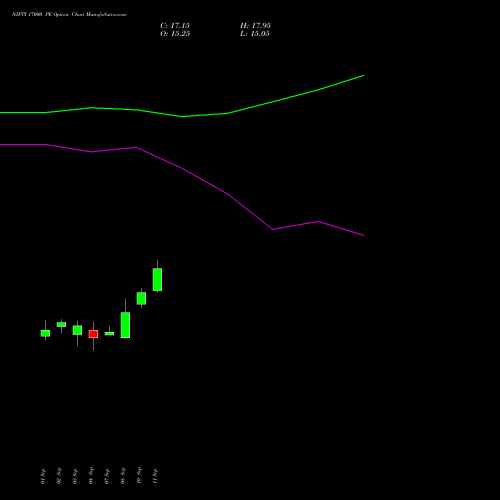Click the NIFTY PE Option Chart title
This screenshot has width=500, height=500.
(x=69, y=15)
